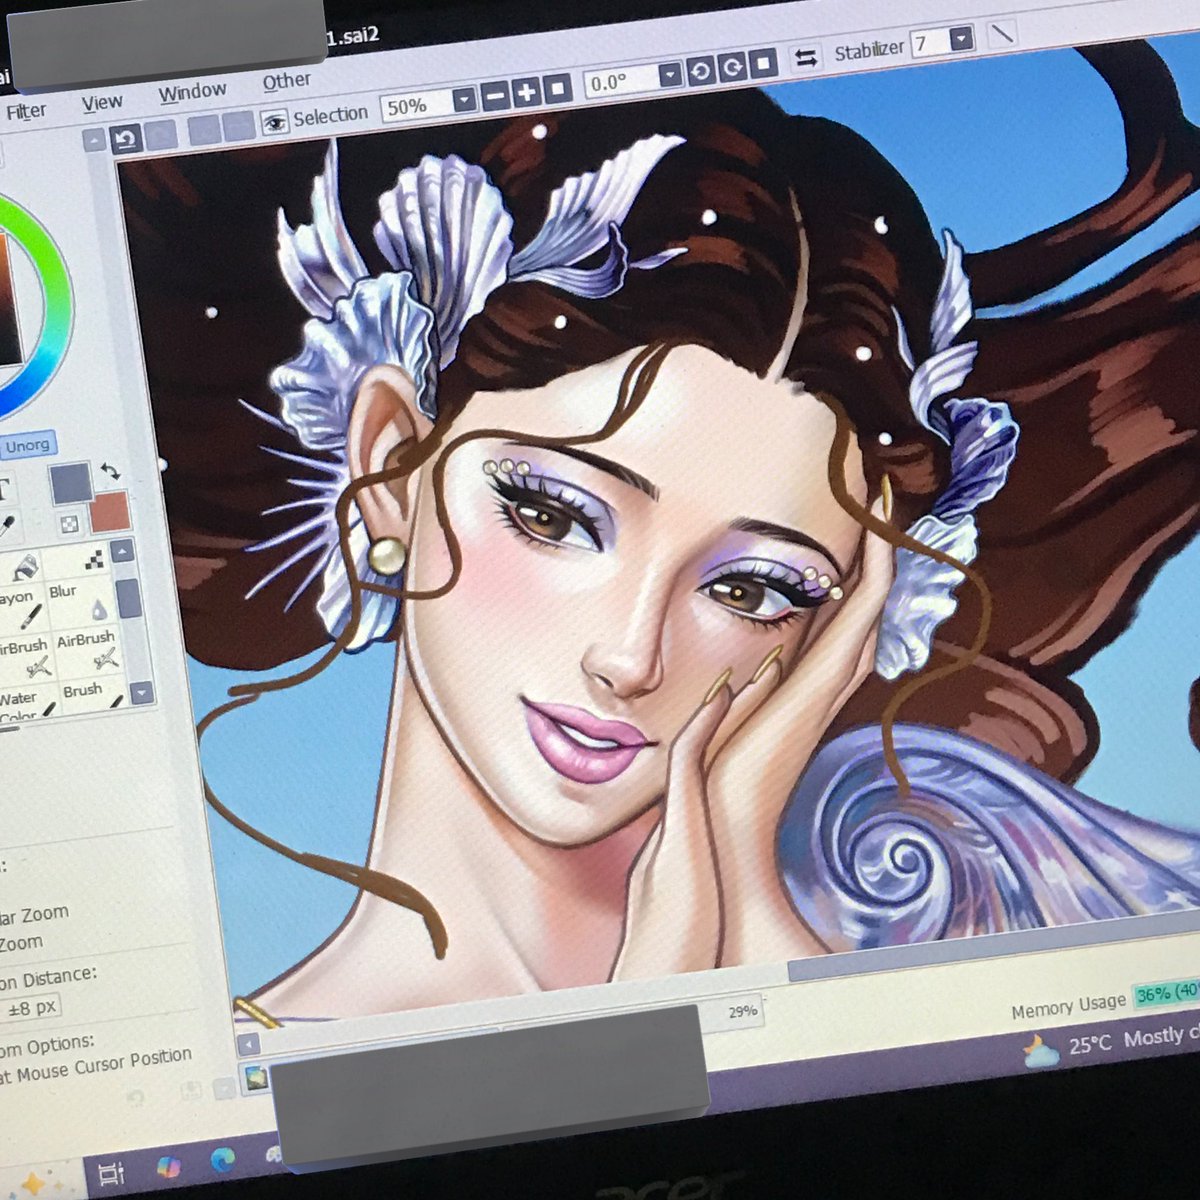Select the grey-blue foreground color swatch

coord(70,483)
